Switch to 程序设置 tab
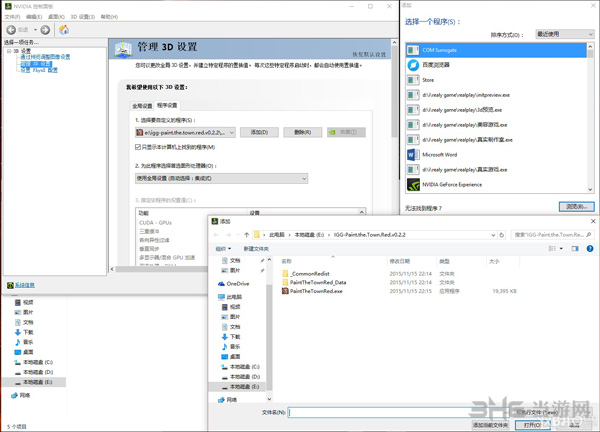The height and width of the screenshot is (432, 600). pyautogui.click(x=167, y=105)
